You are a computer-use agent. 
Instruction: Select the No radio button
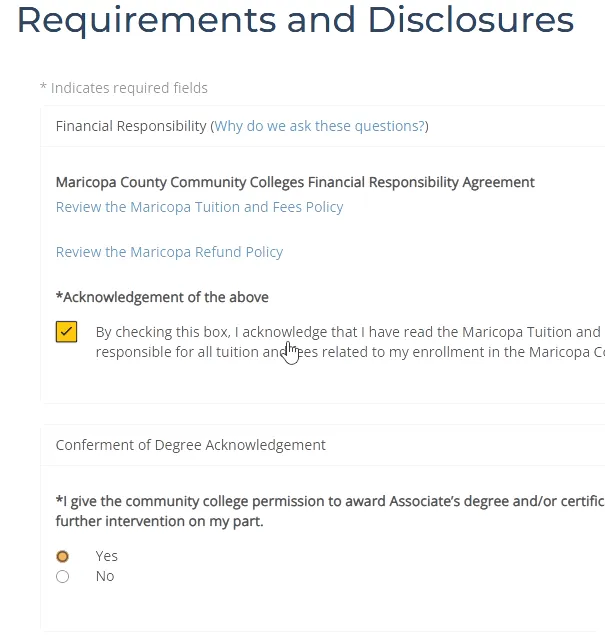pos(62,576)
